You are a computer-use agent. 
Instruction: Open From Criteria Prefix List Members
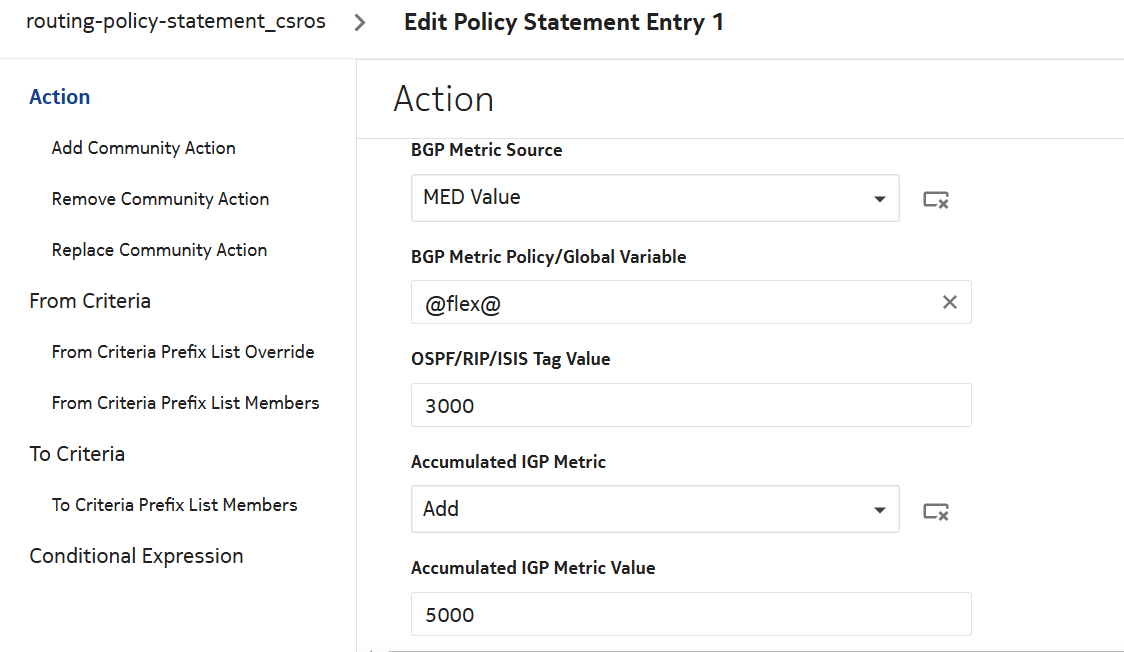point(185,403)
